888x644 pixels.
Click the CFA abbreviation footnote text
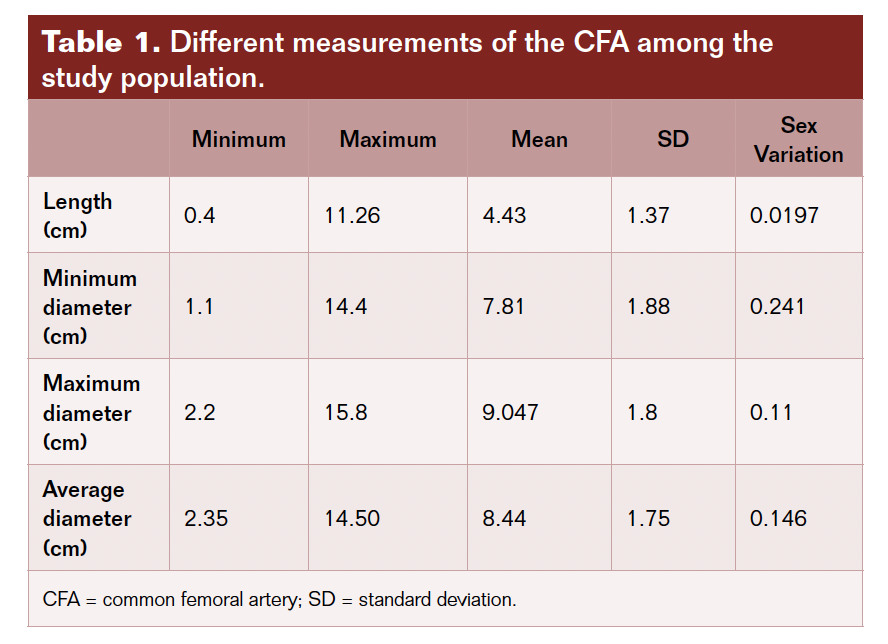pyautogui.click(x=279, y=600)
